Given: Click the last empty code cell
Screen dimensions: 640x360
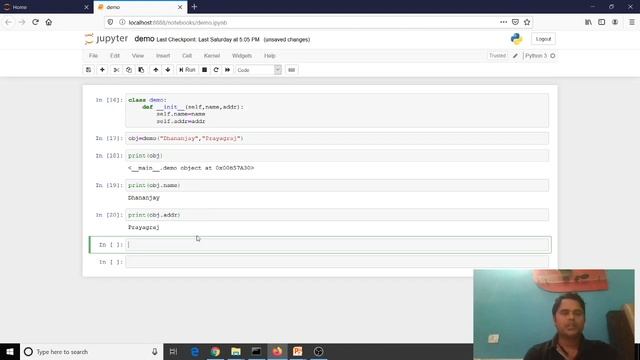Looking at the screenshot, I should (x=337, y=262).
